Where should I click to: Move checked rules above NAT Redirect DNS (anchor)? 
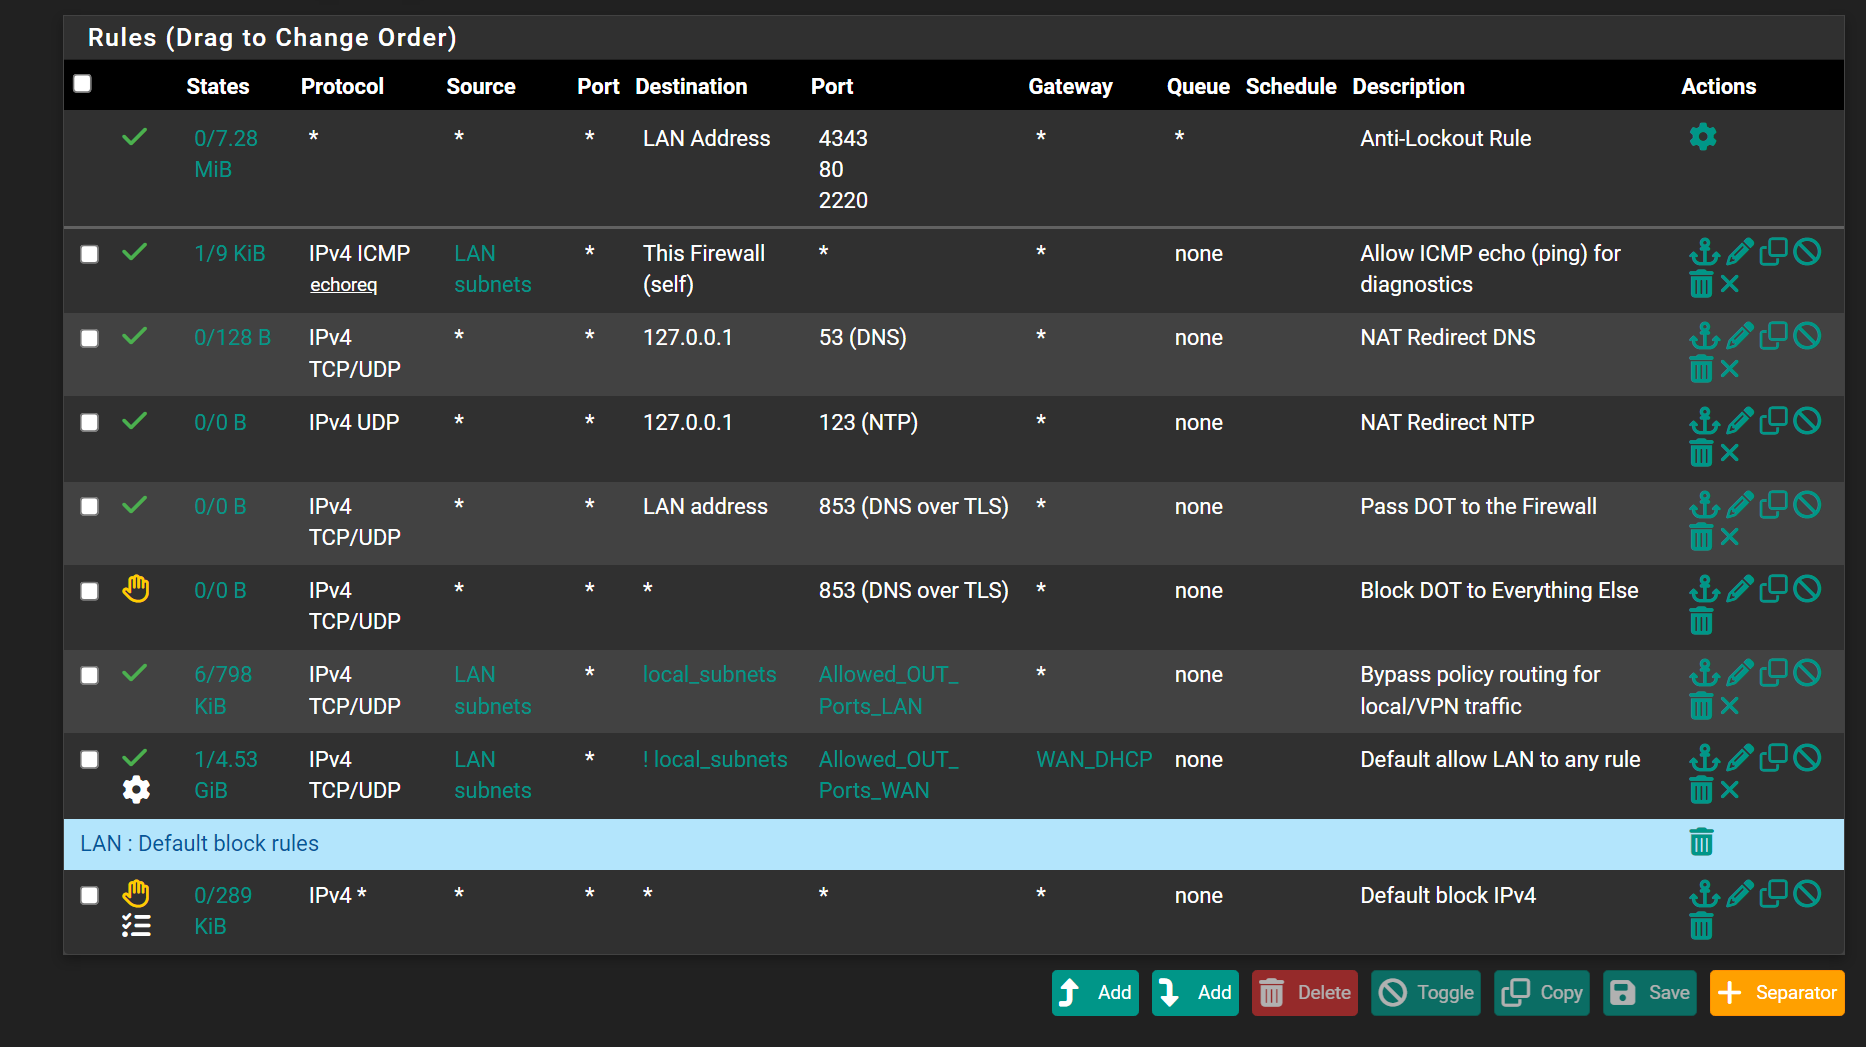click(x=1704, y=336)
